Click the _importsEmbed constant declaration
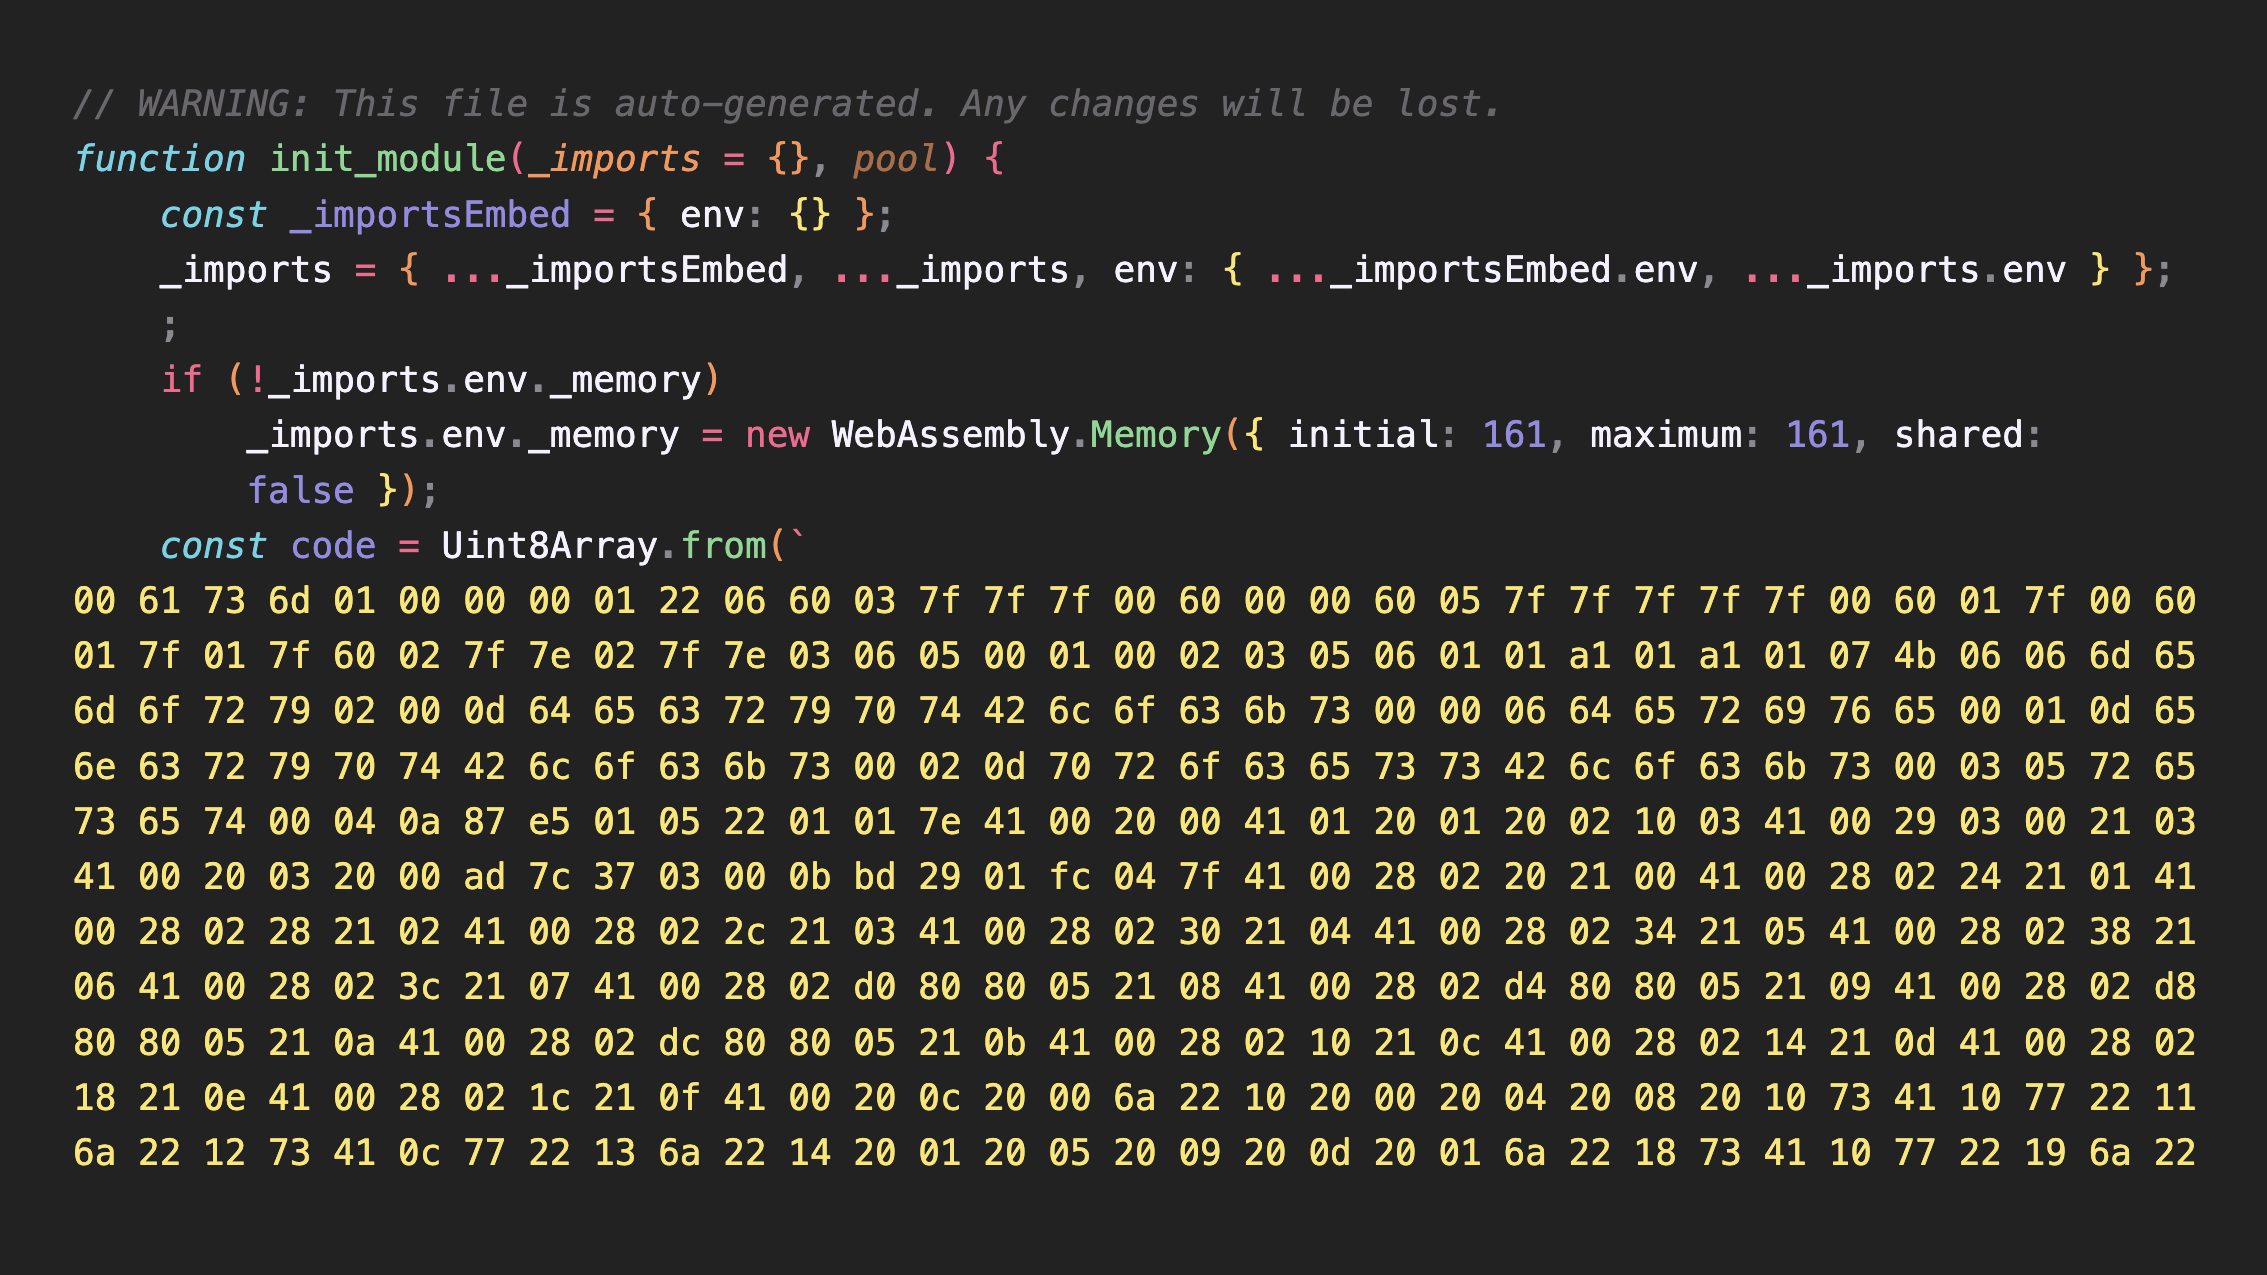2267x1275 pixels. (x=429, y=215)
